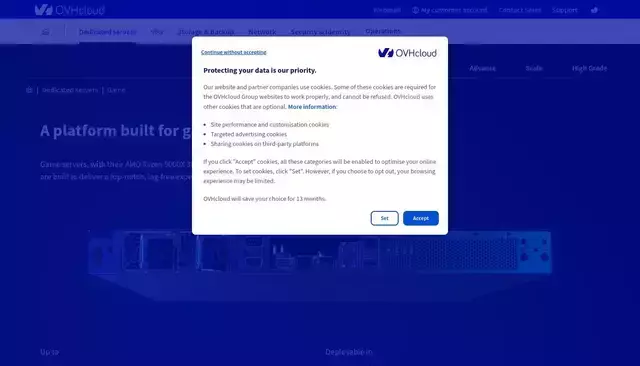Click 'Sharing cookies on third-party platforms' bullet
Screen dimensions: 640x366
264,144
